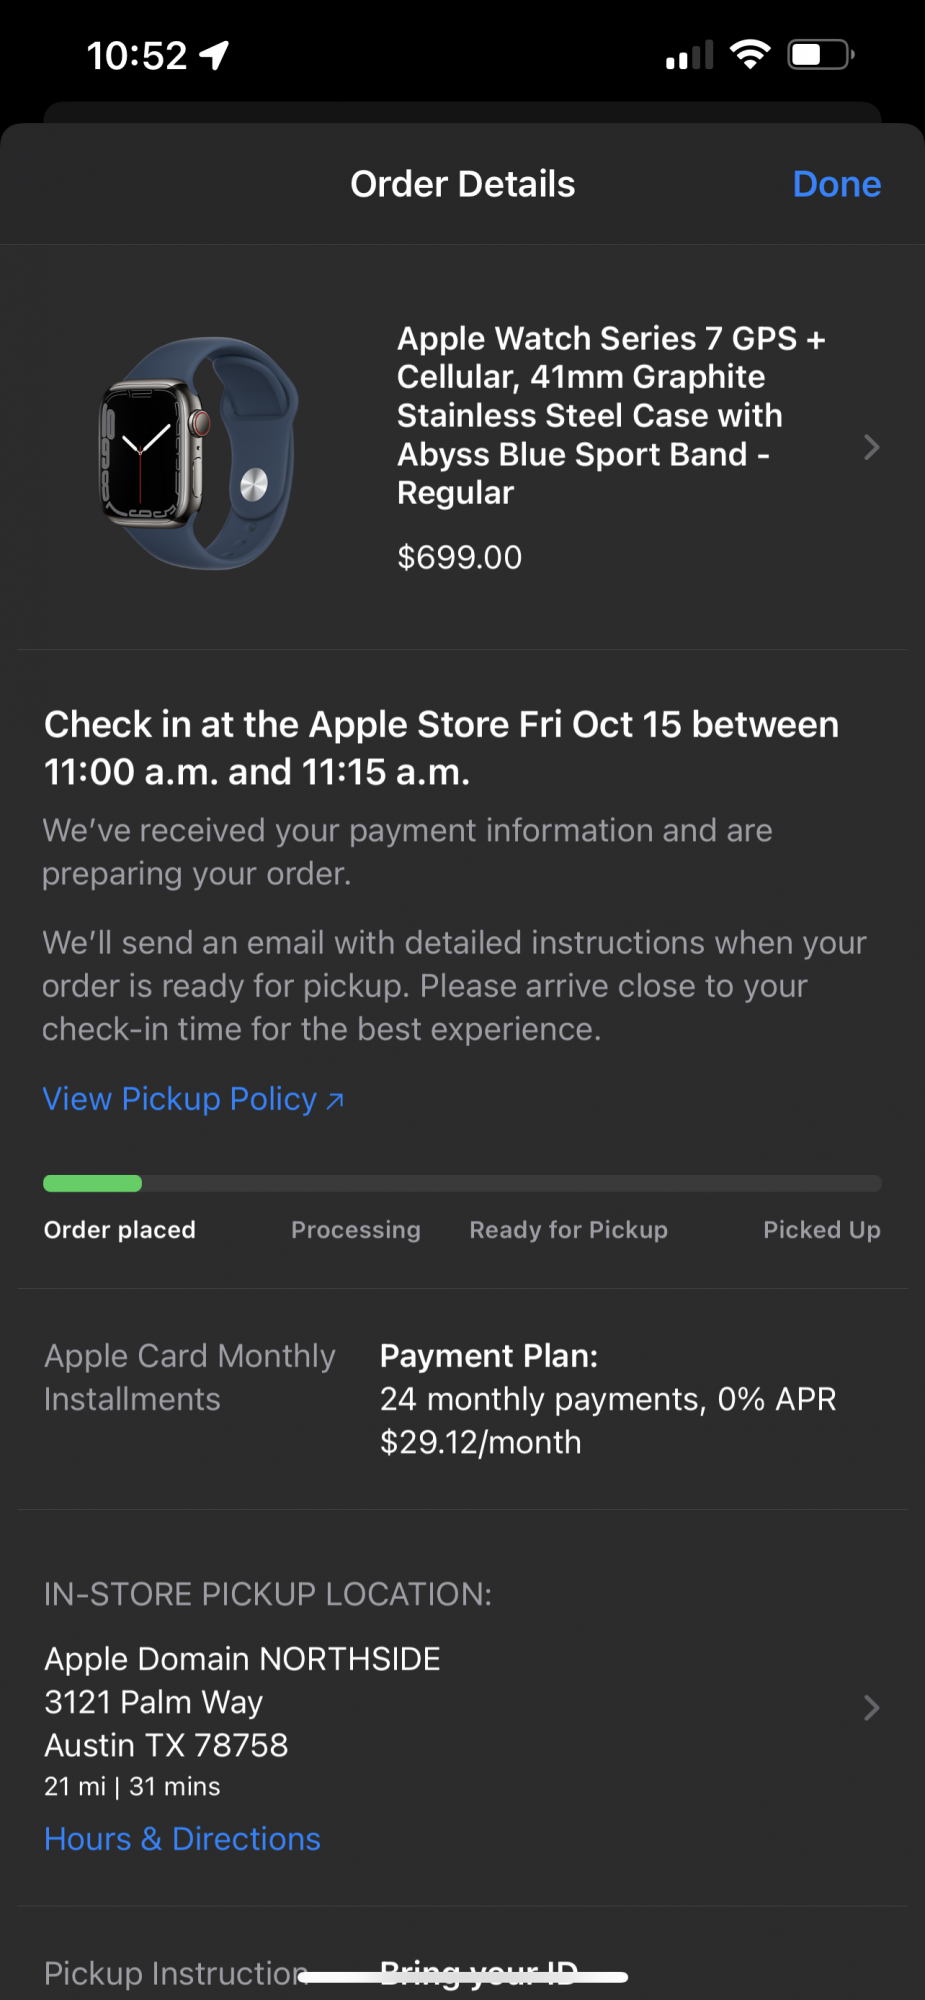The width and height of the screenshot is (925, 2000).
Task: Tap the Wi-Fi status icon
Action: click(750, 54)
